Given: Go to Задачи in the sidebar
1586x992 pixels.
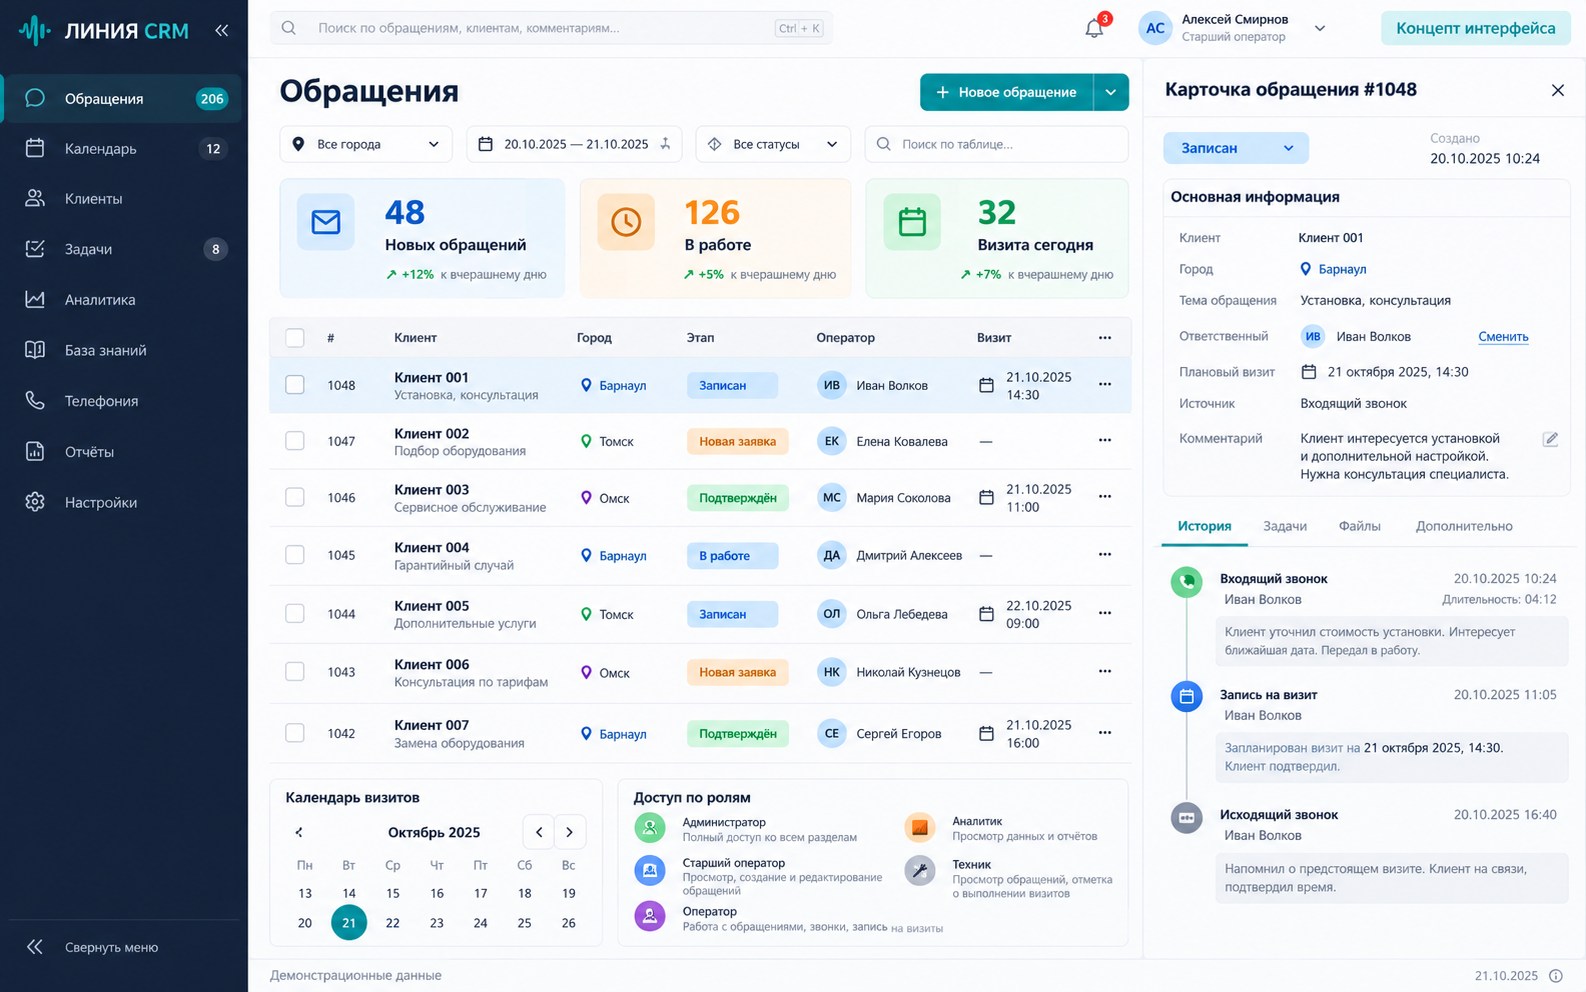Looking at the screenshot, I should (124, 249).
